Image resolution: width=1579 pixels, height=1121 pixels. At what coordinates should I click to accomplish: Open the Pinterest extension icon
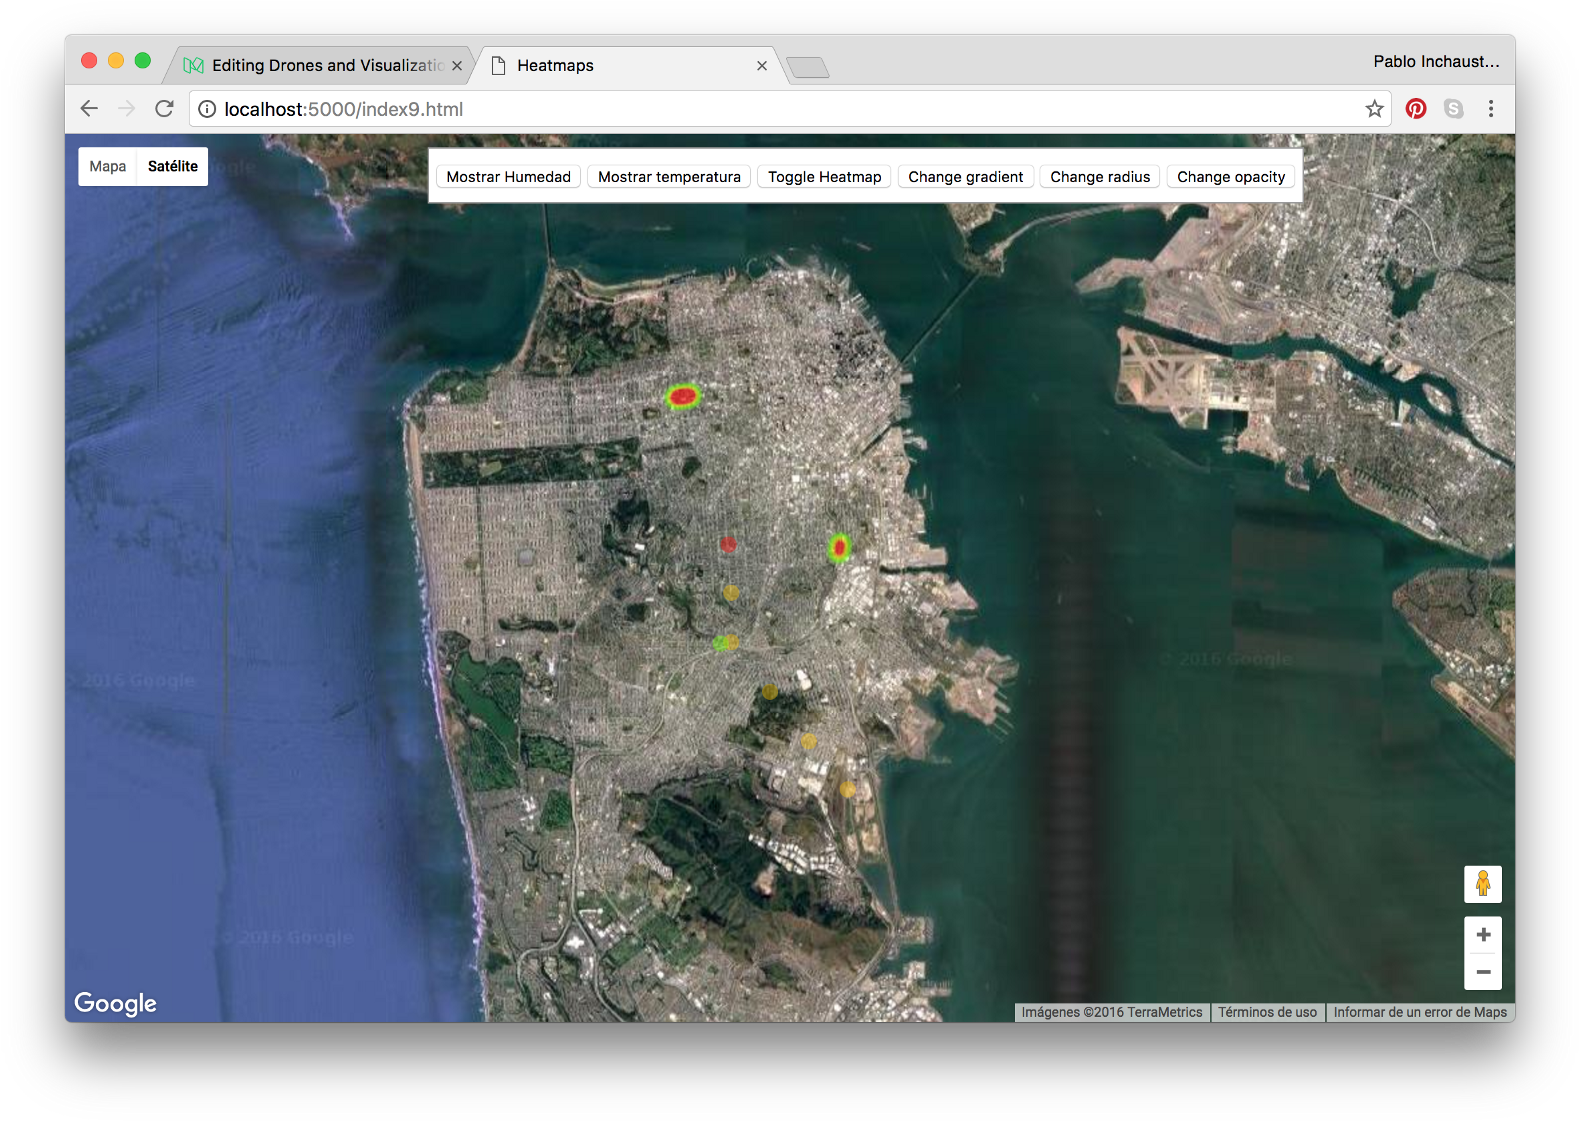[x=1415, y=109]
